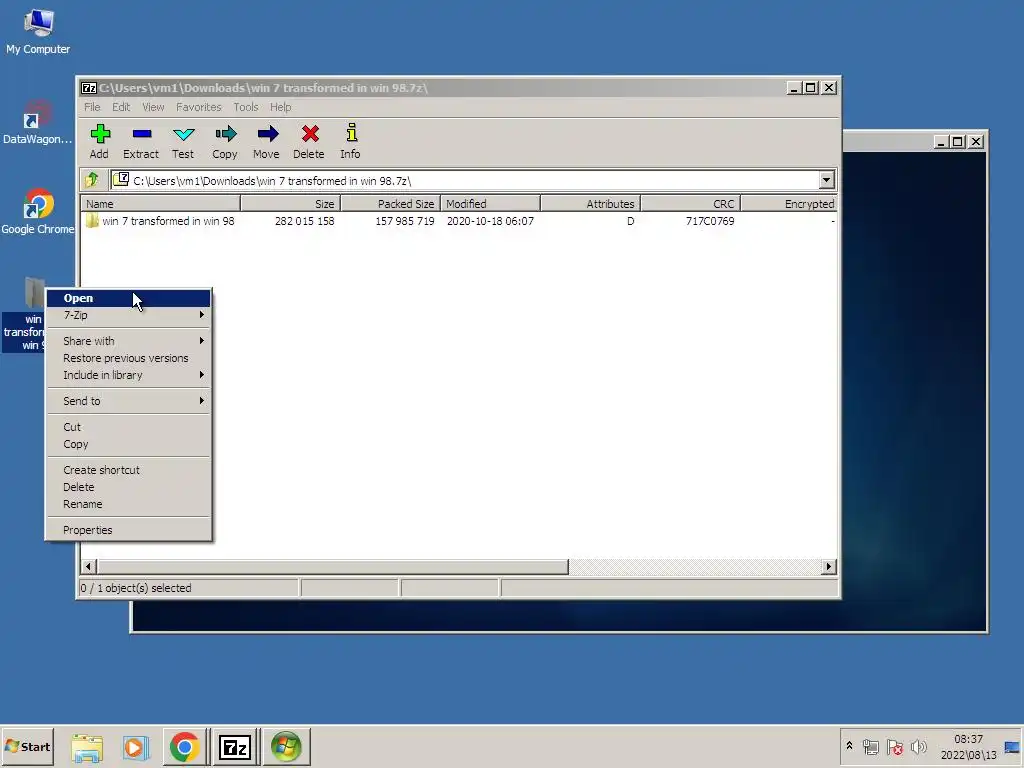Viewport: 1024px width, 768px height.
Task: Click the Start button
Action: click(27, 747)
